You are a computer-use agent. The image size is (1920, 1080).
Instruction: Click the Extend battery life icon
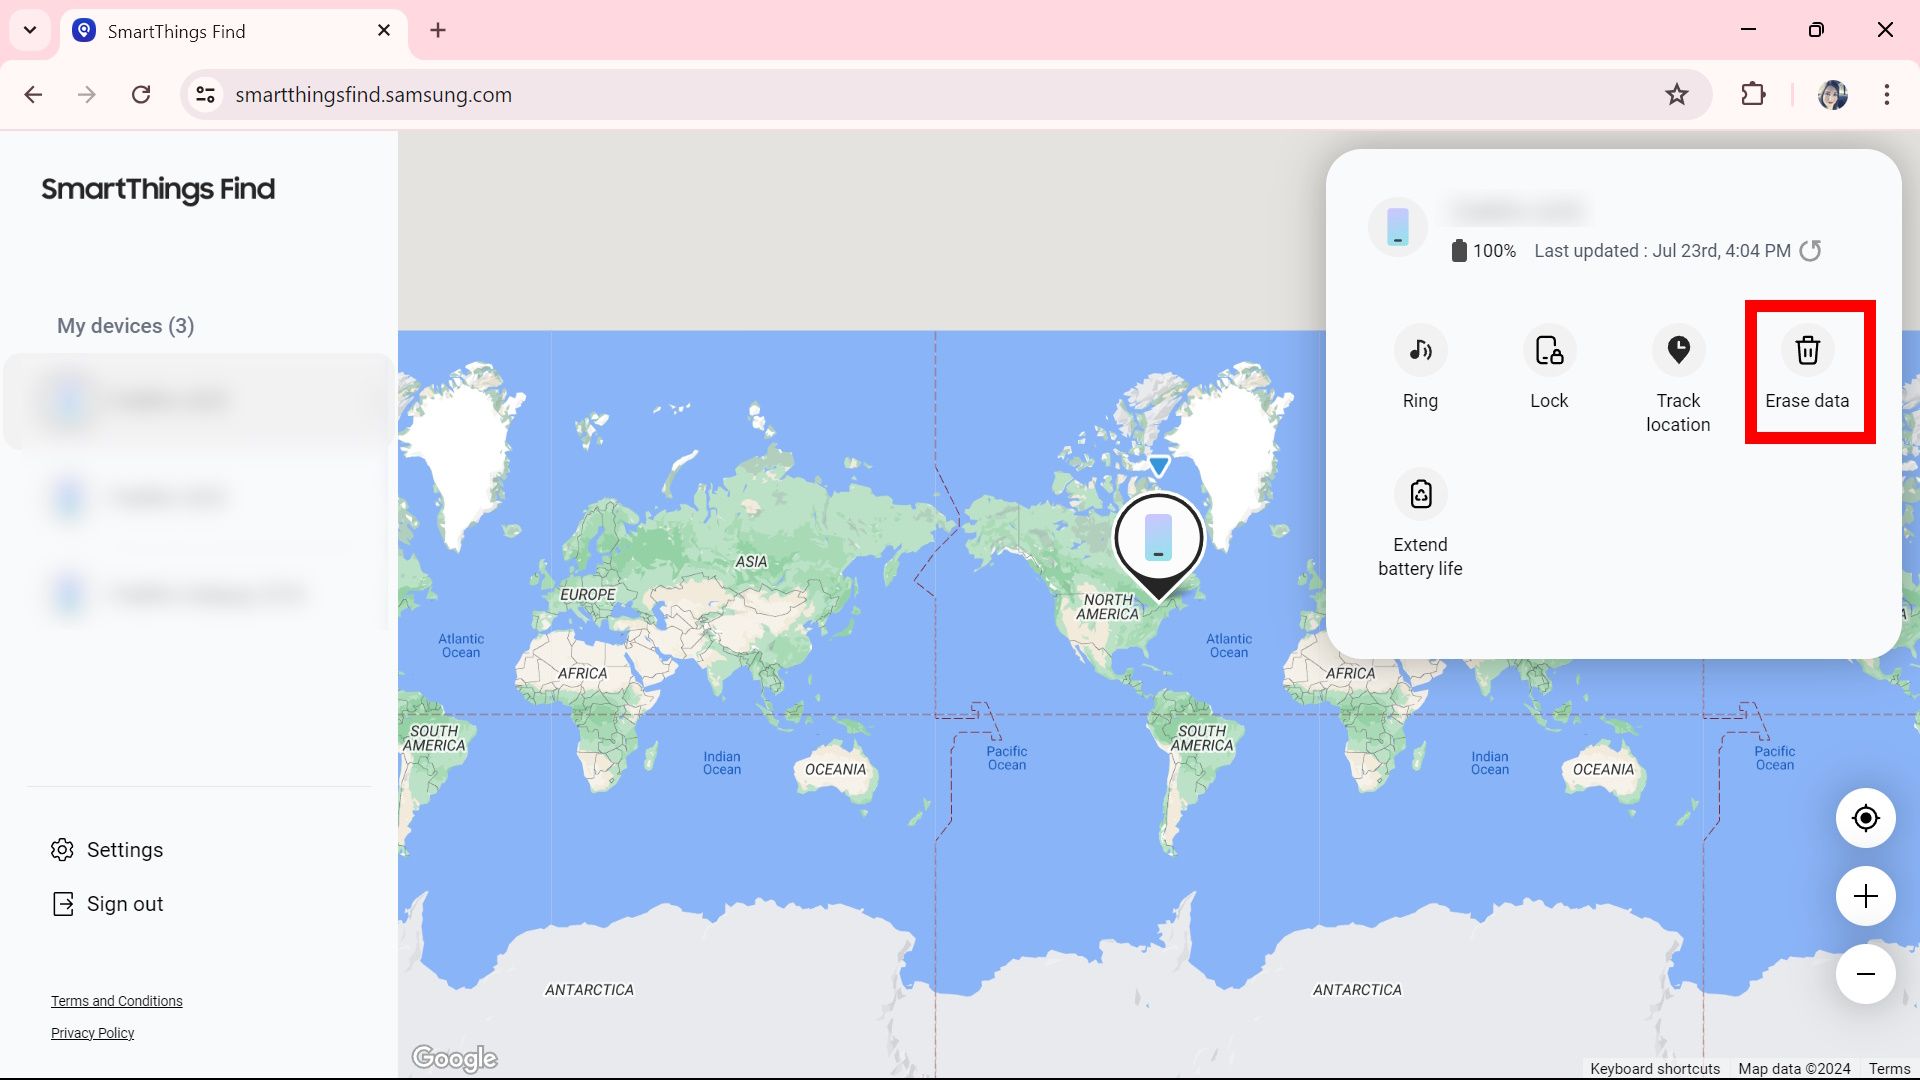click(1422, 493)
